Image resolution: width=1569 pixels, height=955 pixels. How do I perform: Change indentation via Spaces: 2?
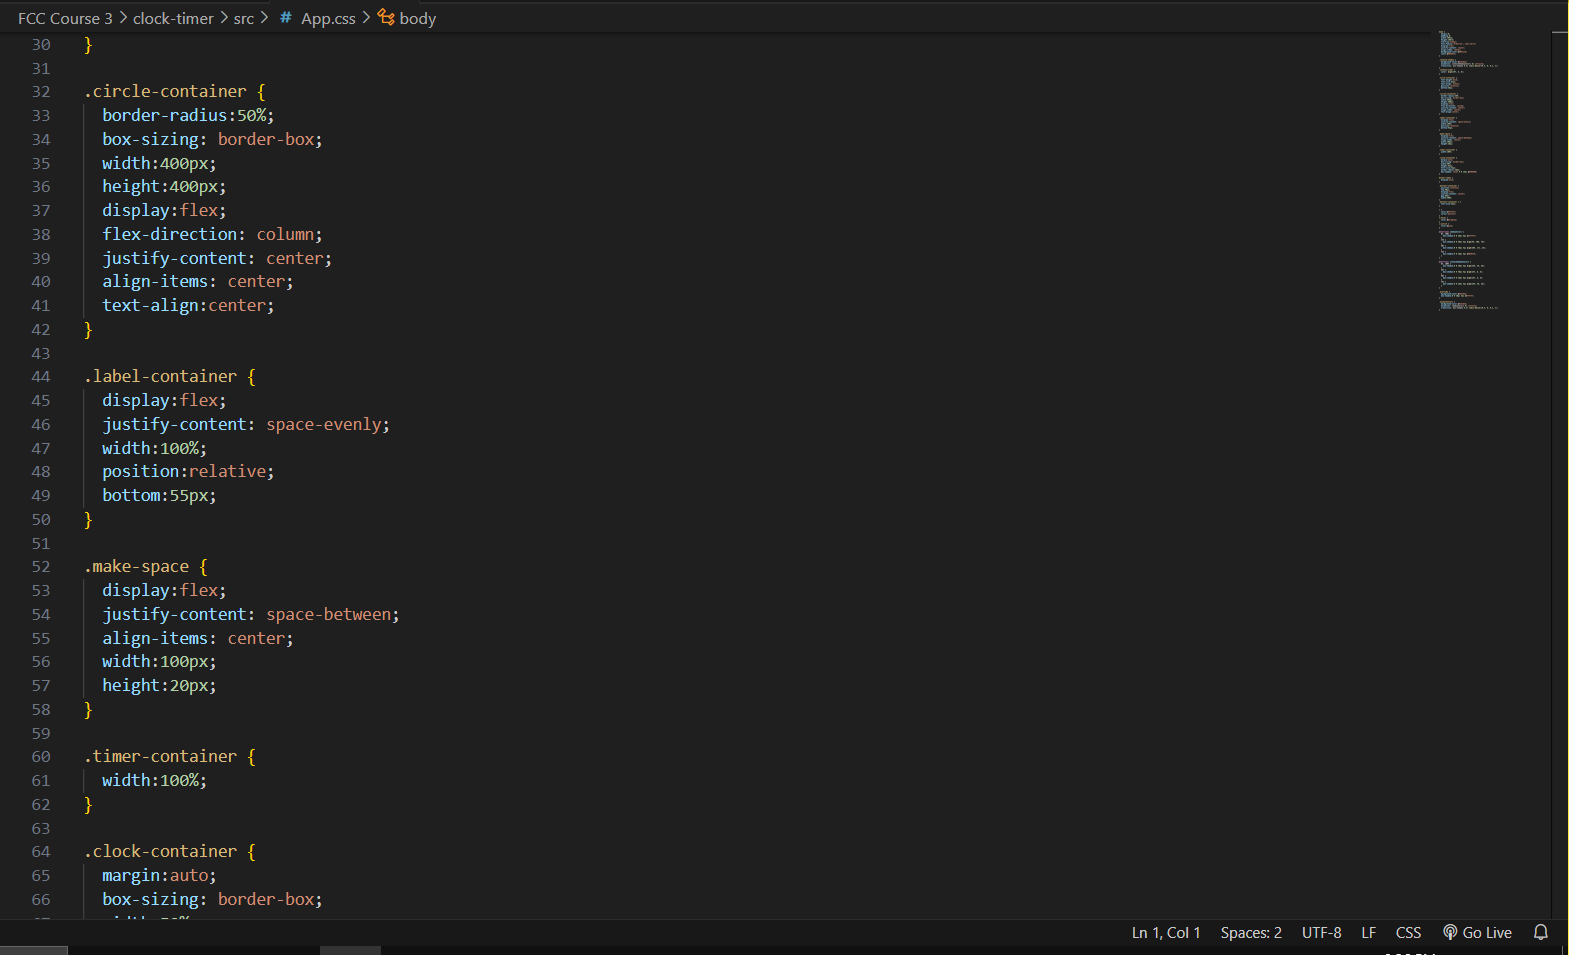pos(1251,932)
